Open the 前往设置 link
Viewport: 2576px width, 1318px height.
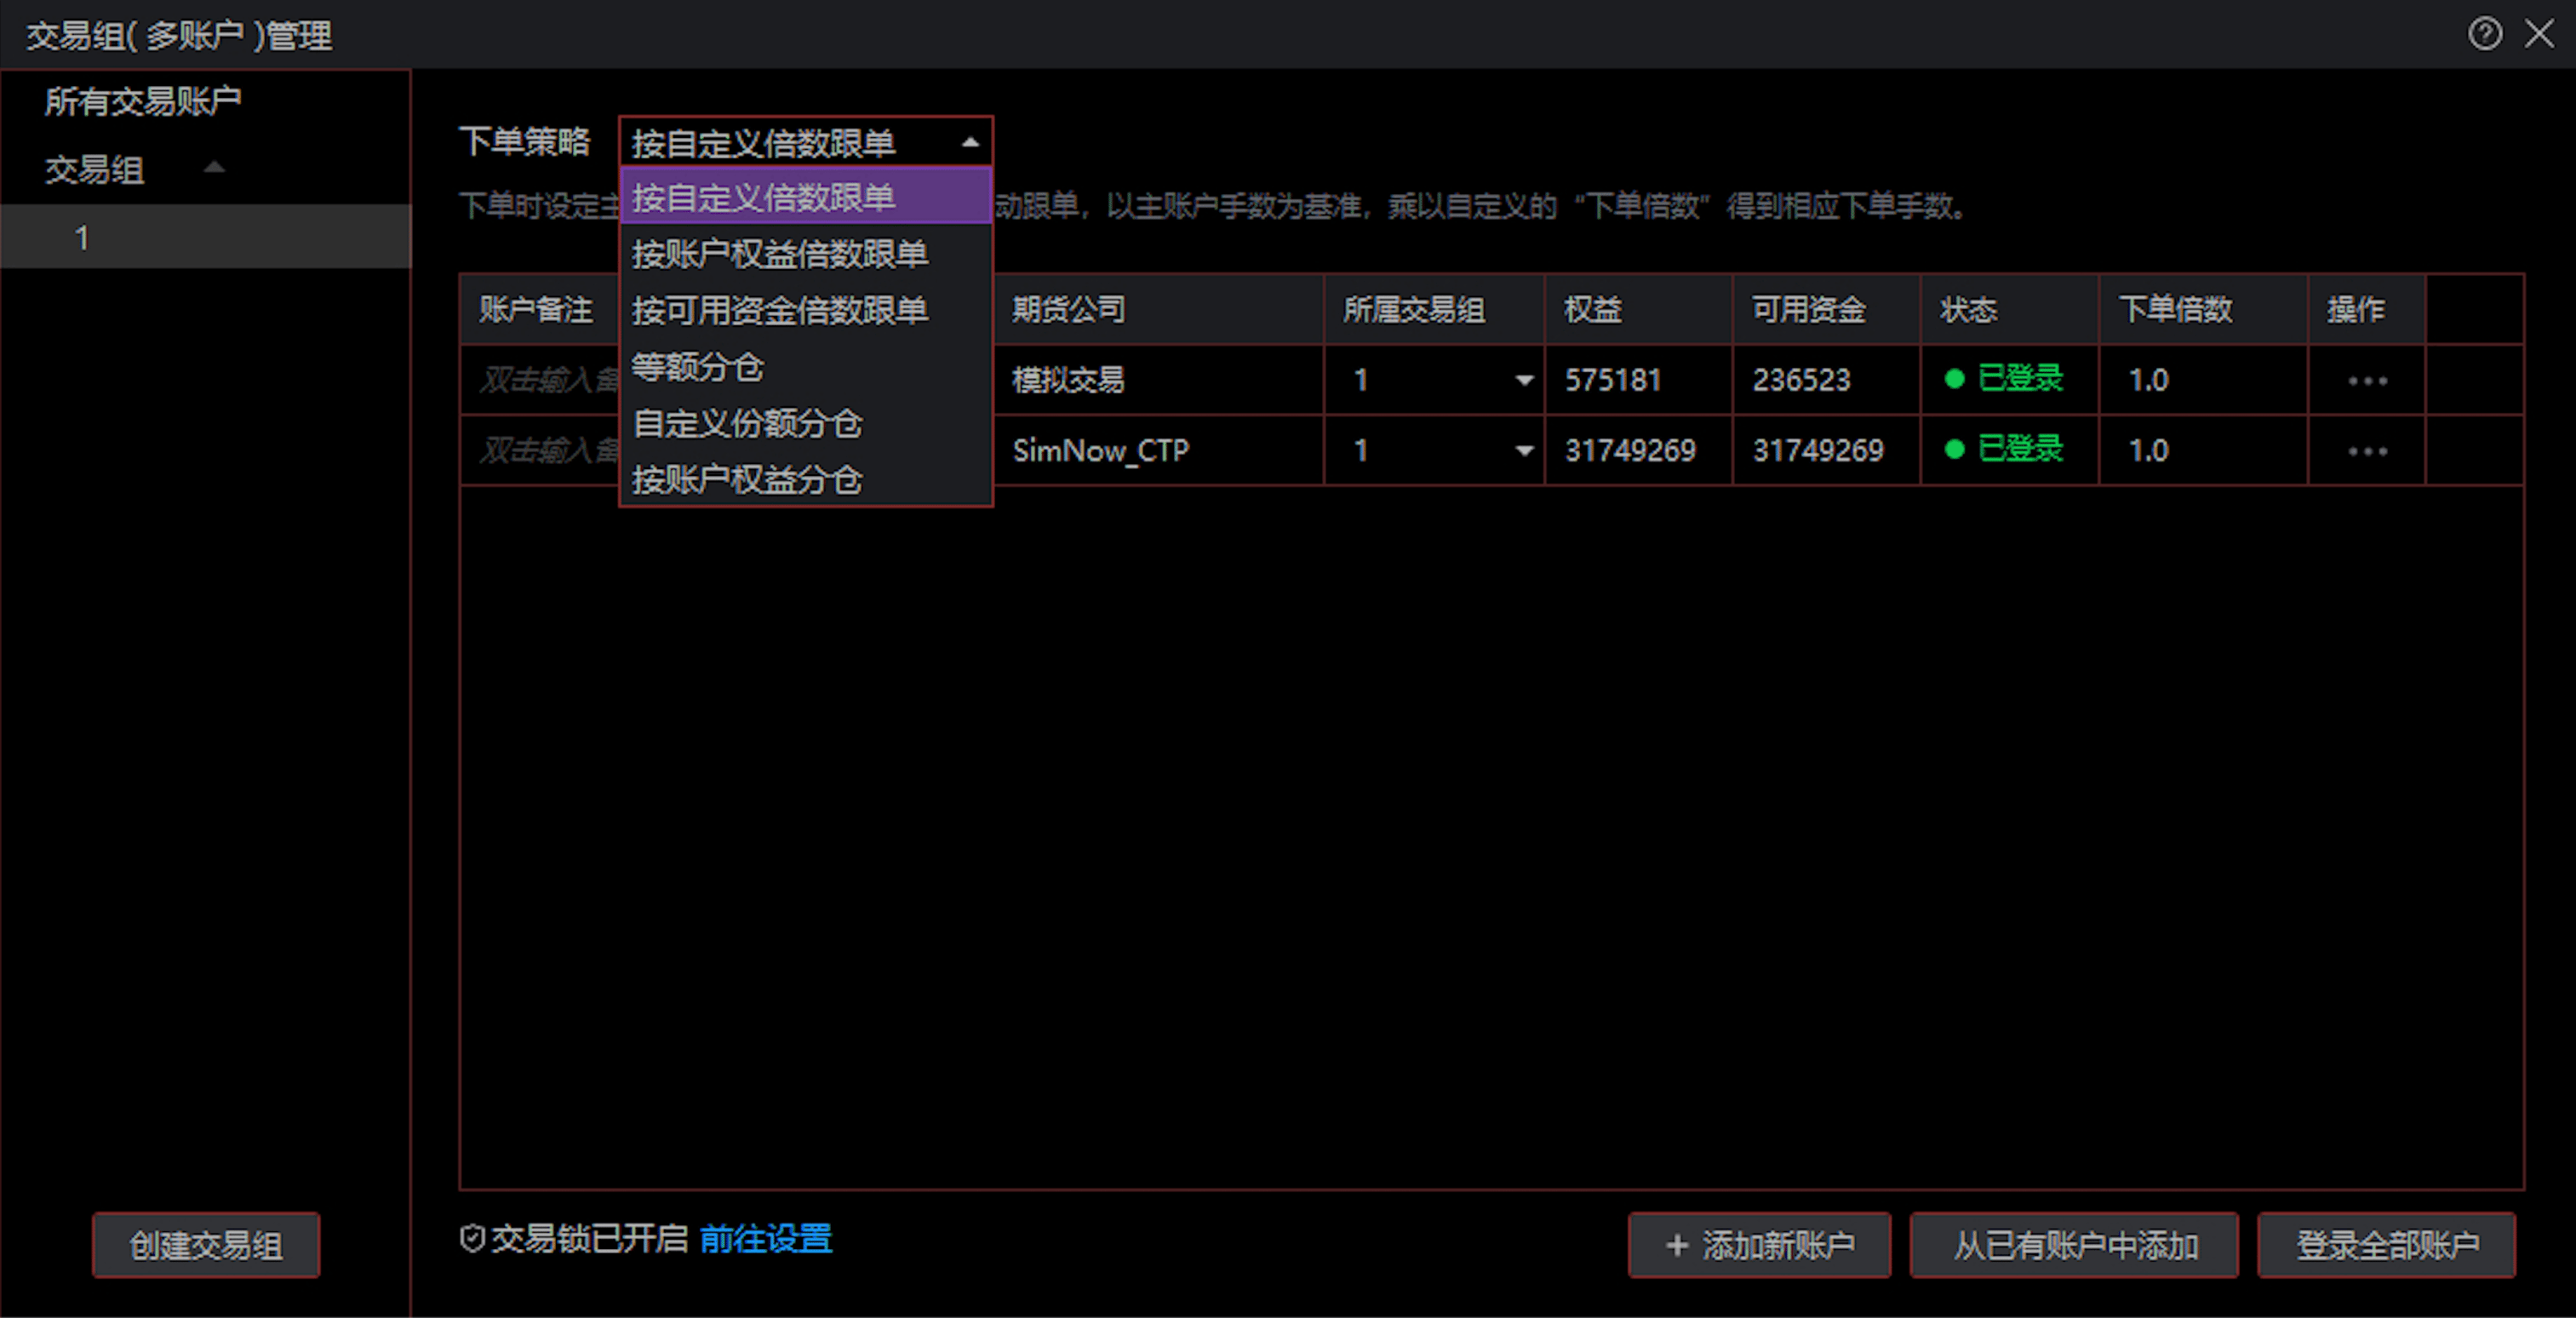[x=766, y=1239]
